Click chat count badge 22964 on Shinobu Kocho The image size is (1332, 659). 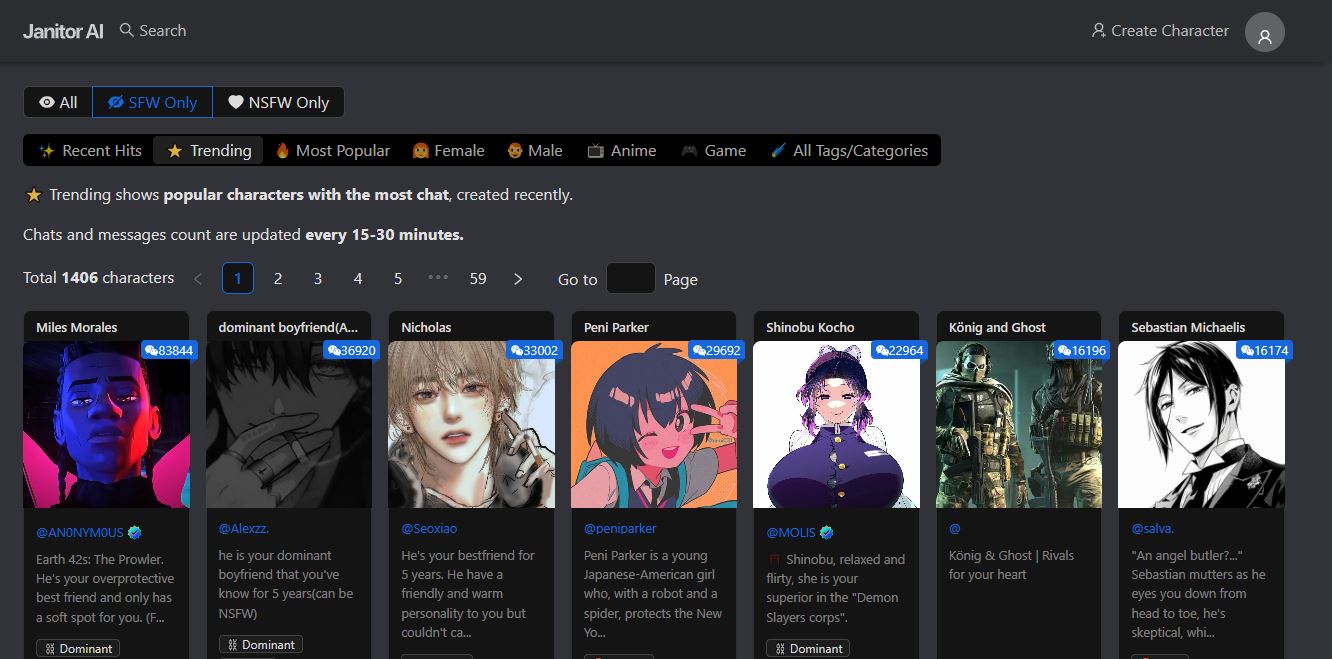pyautogui.click(x=899, y=350)
